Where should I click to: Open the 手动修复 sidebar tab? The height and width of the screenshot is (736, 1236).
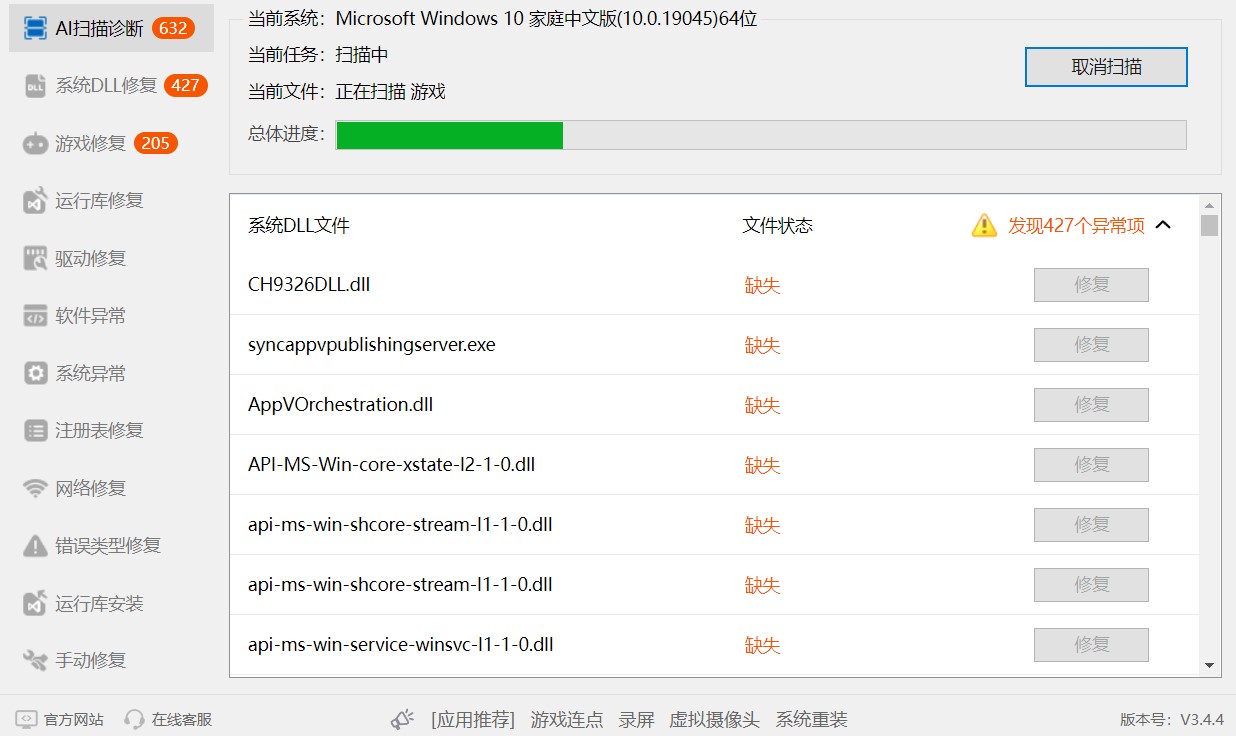90,661
